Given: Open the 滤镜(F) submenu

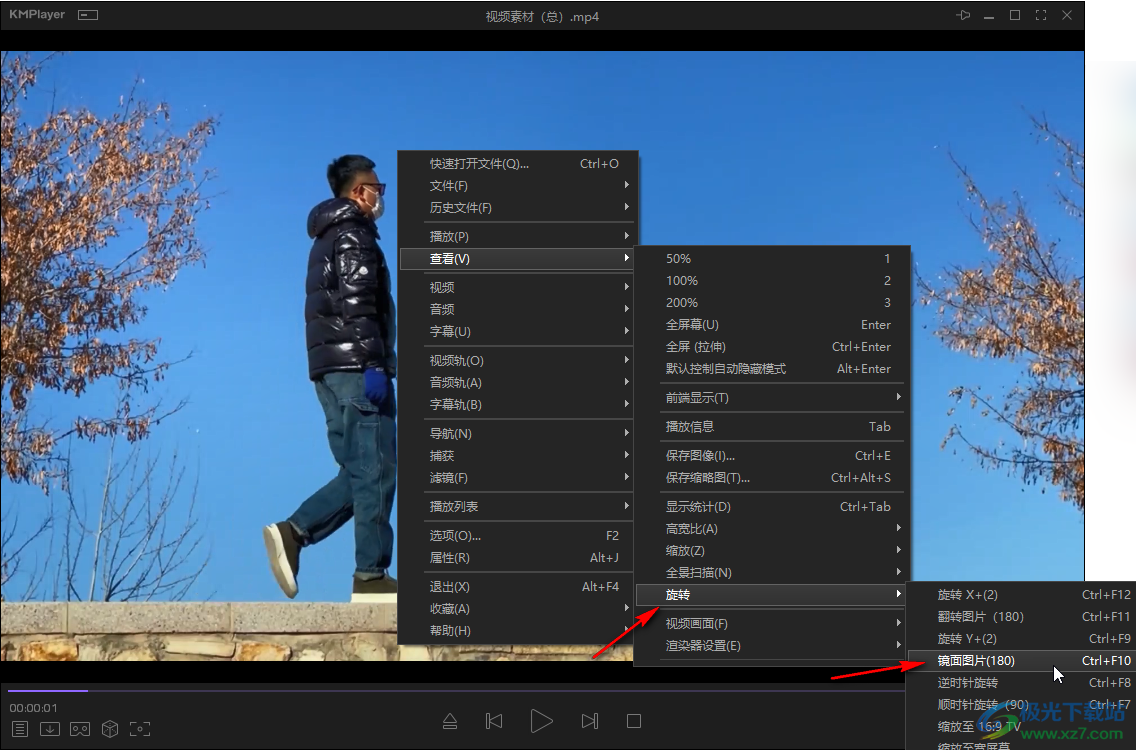Looking at the screenshot, I should click(517, 478).
